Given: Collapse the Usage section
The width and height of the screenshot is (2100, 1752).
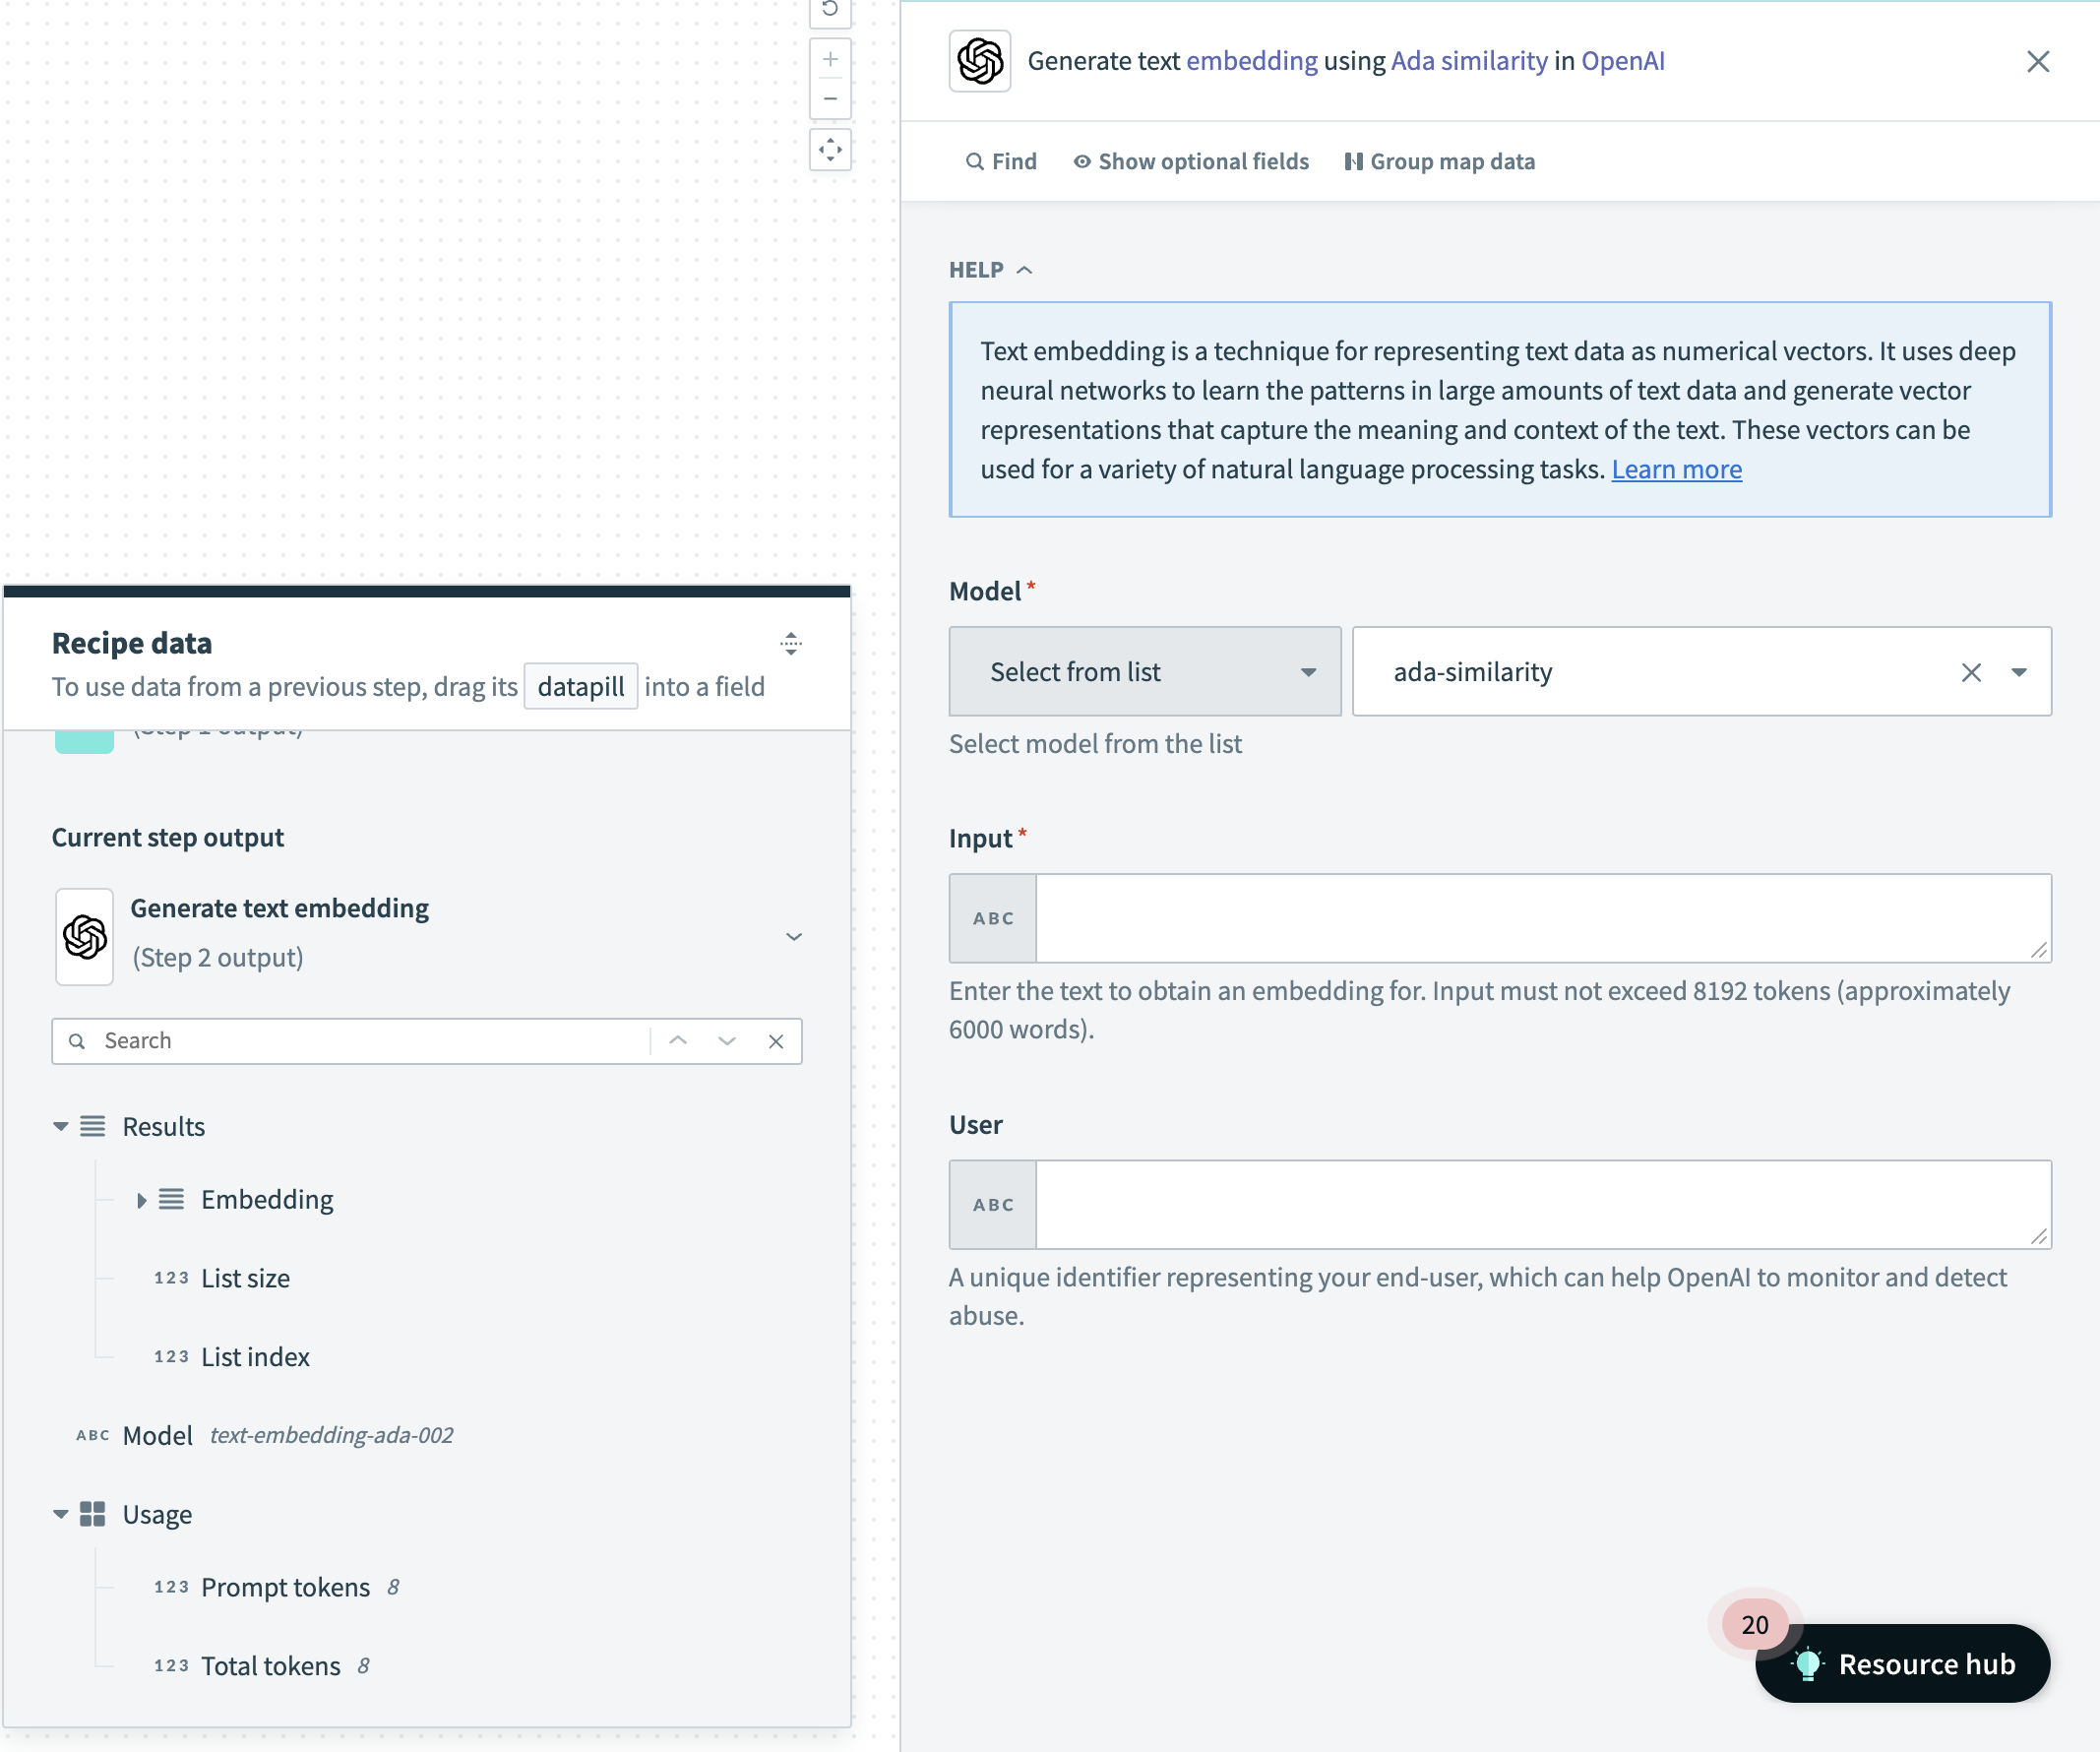Looking at the screenshot, I should pyautogui.click(x=60, y=1514).
